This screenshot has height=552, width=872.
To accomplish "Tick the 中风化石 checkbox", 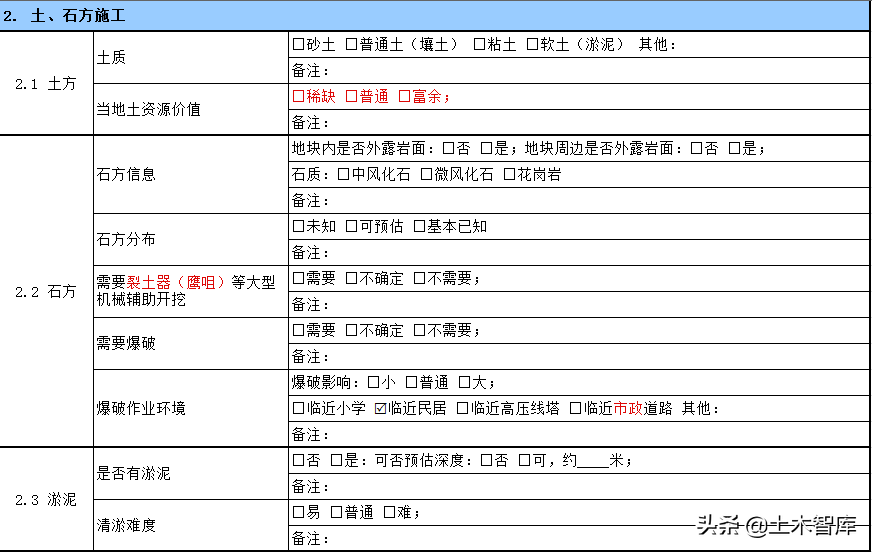I will 343,175.
